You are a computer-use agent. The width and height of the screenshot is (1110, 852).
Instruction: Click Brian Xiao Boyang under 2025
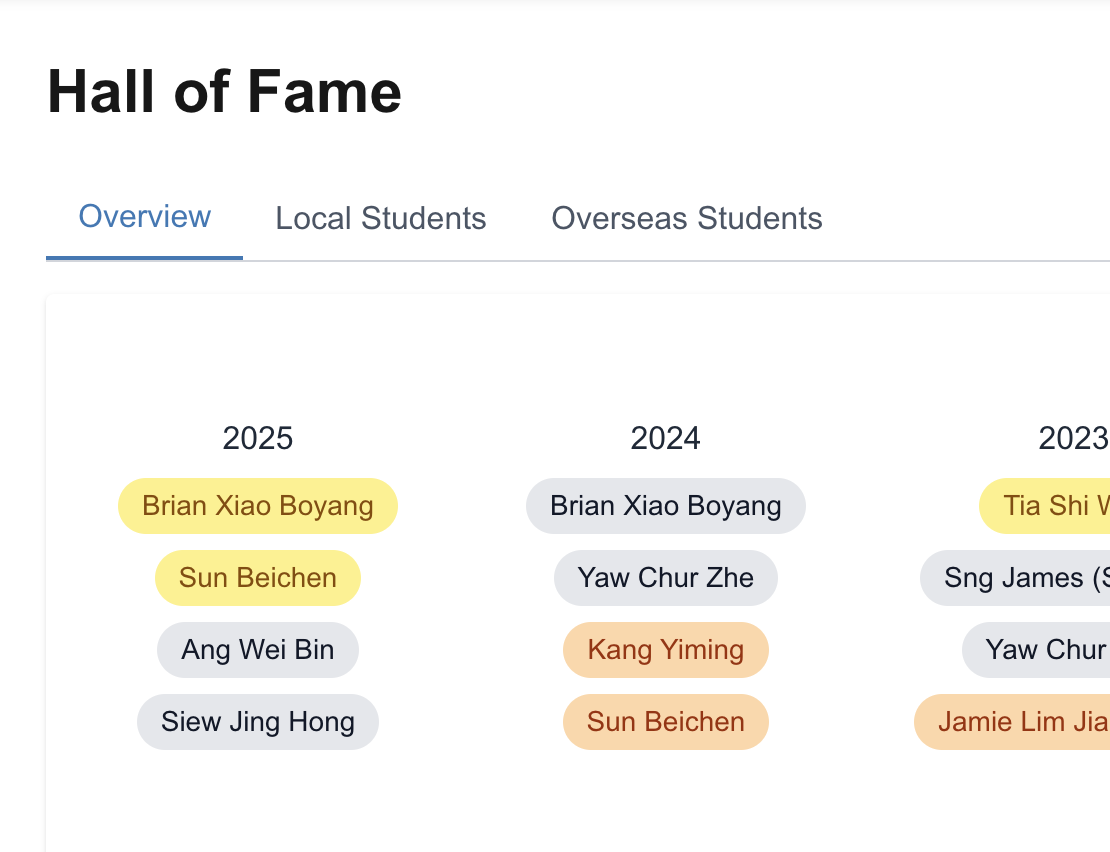[258, 506]
